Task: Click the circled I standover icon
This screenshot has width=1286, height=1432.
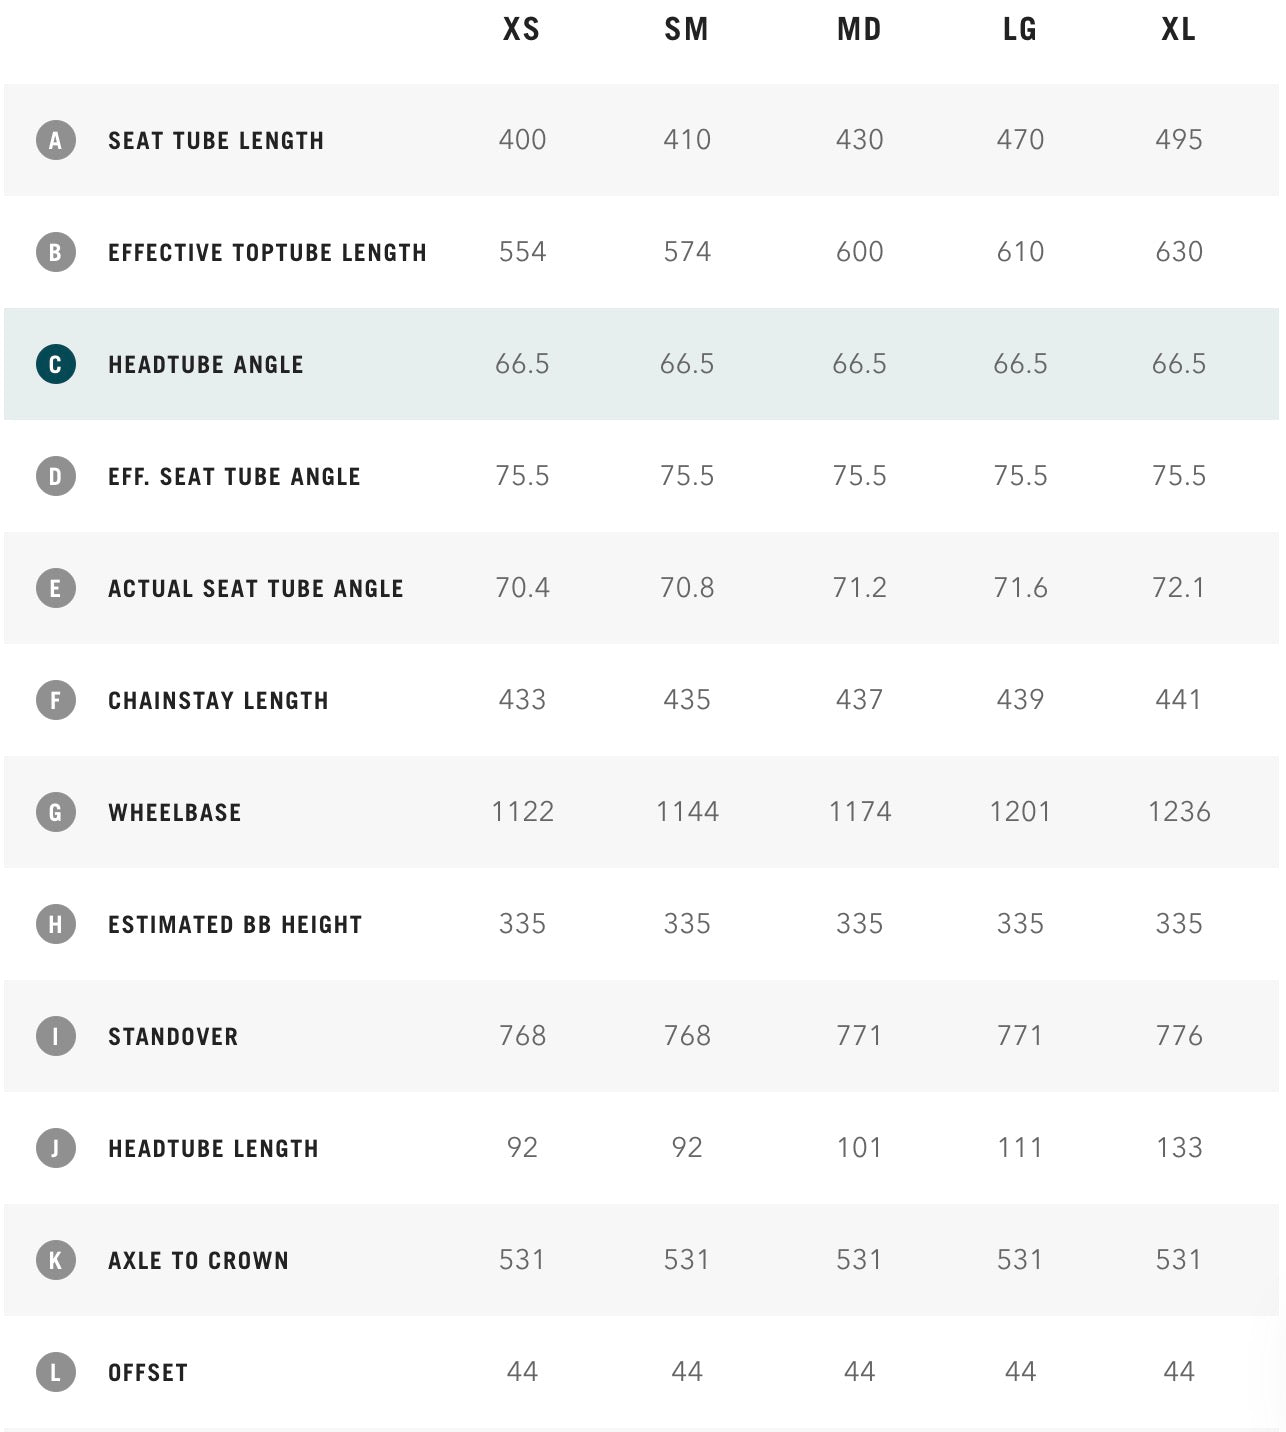Action: point(56,1036)
